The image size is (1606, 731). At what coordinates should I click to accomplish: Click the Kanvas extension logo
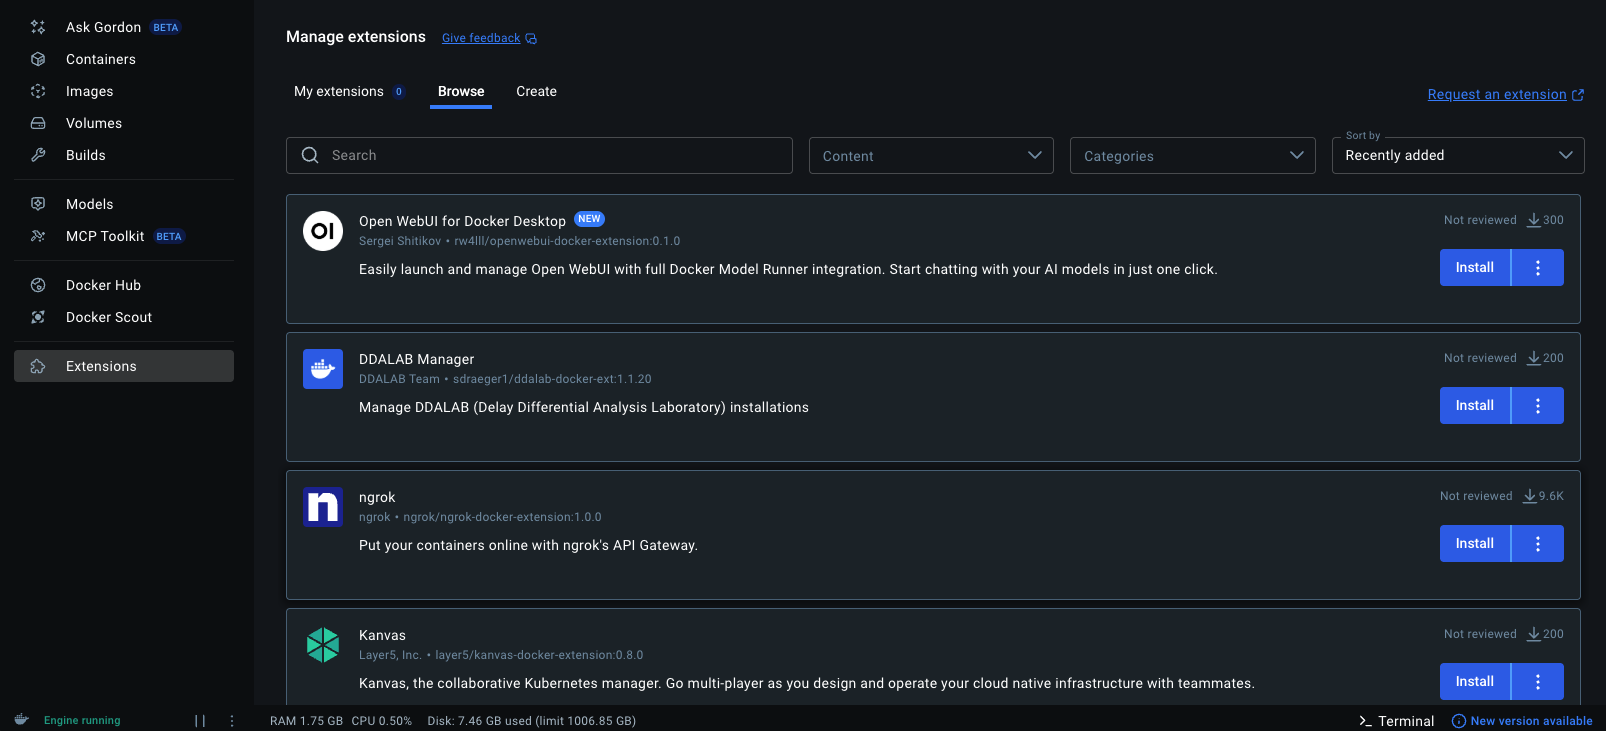pyautogui.click(x=323, y=645)
